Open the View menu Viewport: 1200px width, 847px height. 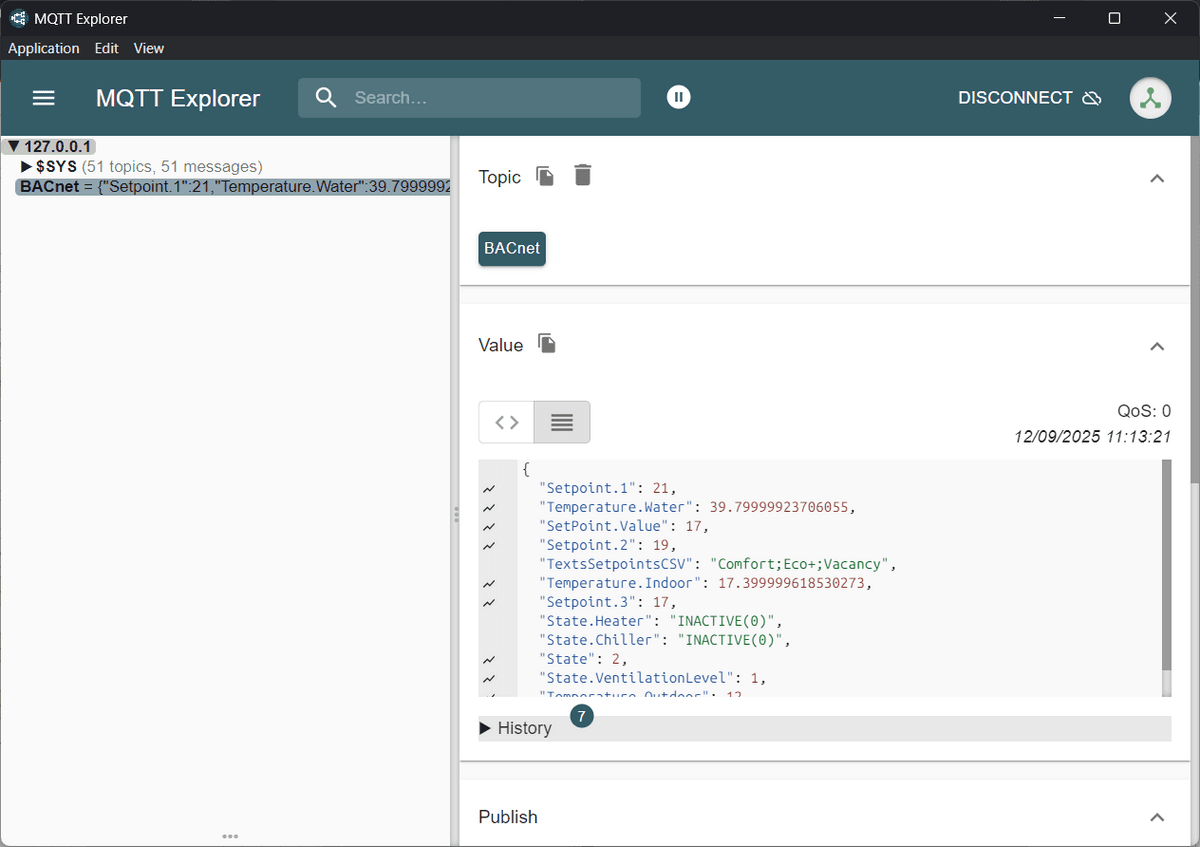(x=149, y=48)
